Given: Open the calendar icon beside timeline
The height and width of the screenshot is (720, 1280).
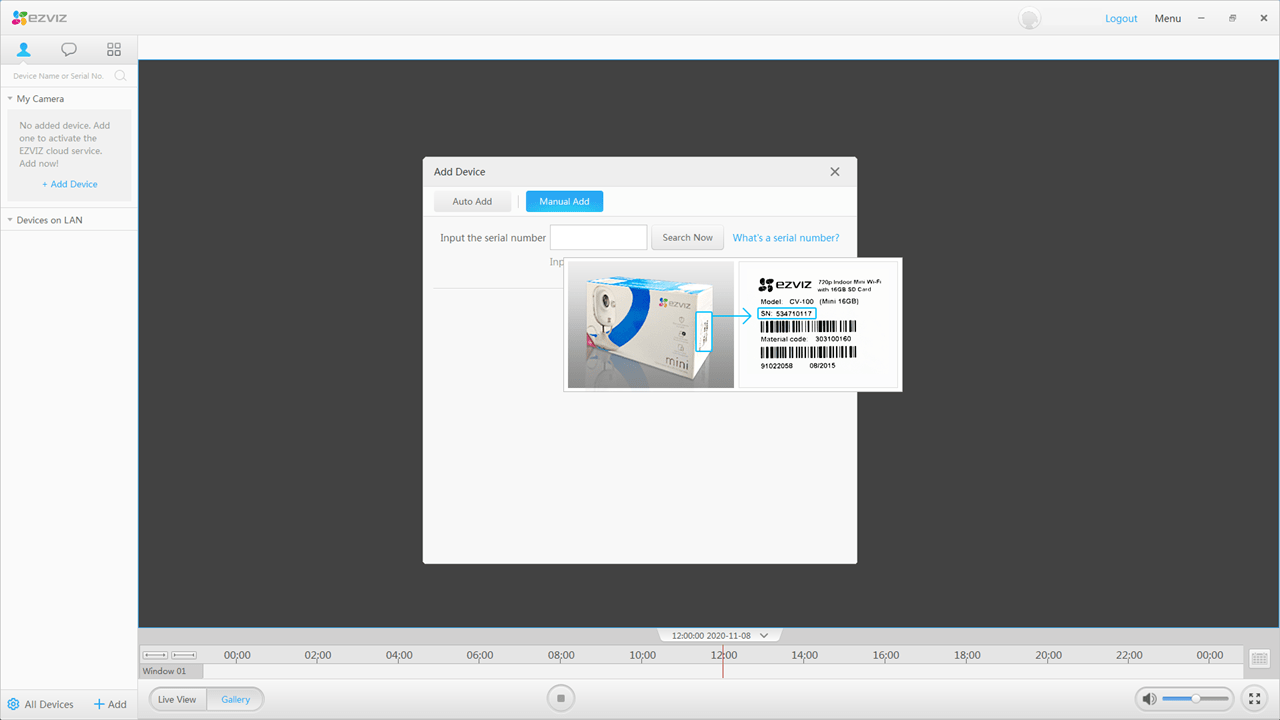Looking at the screenshot, I should (1259, 658).
